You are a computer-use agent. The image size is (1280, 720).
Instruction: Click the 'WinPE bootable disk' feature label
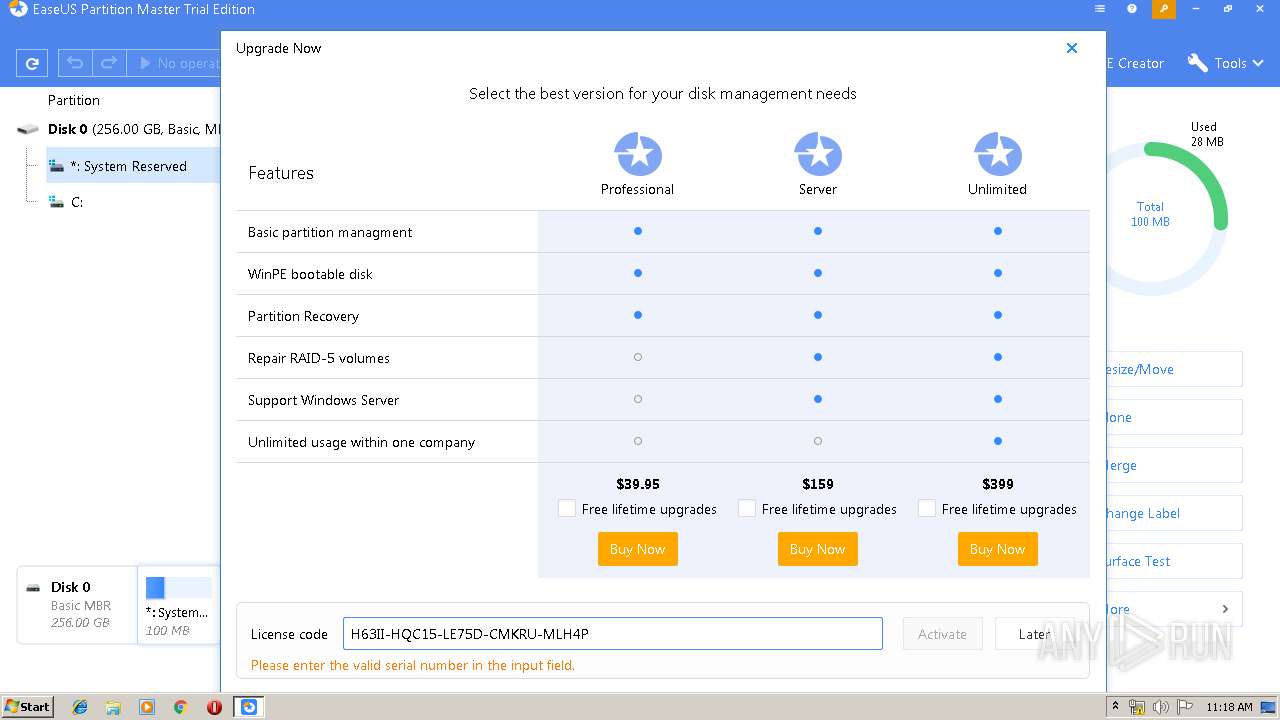point(310,274)
